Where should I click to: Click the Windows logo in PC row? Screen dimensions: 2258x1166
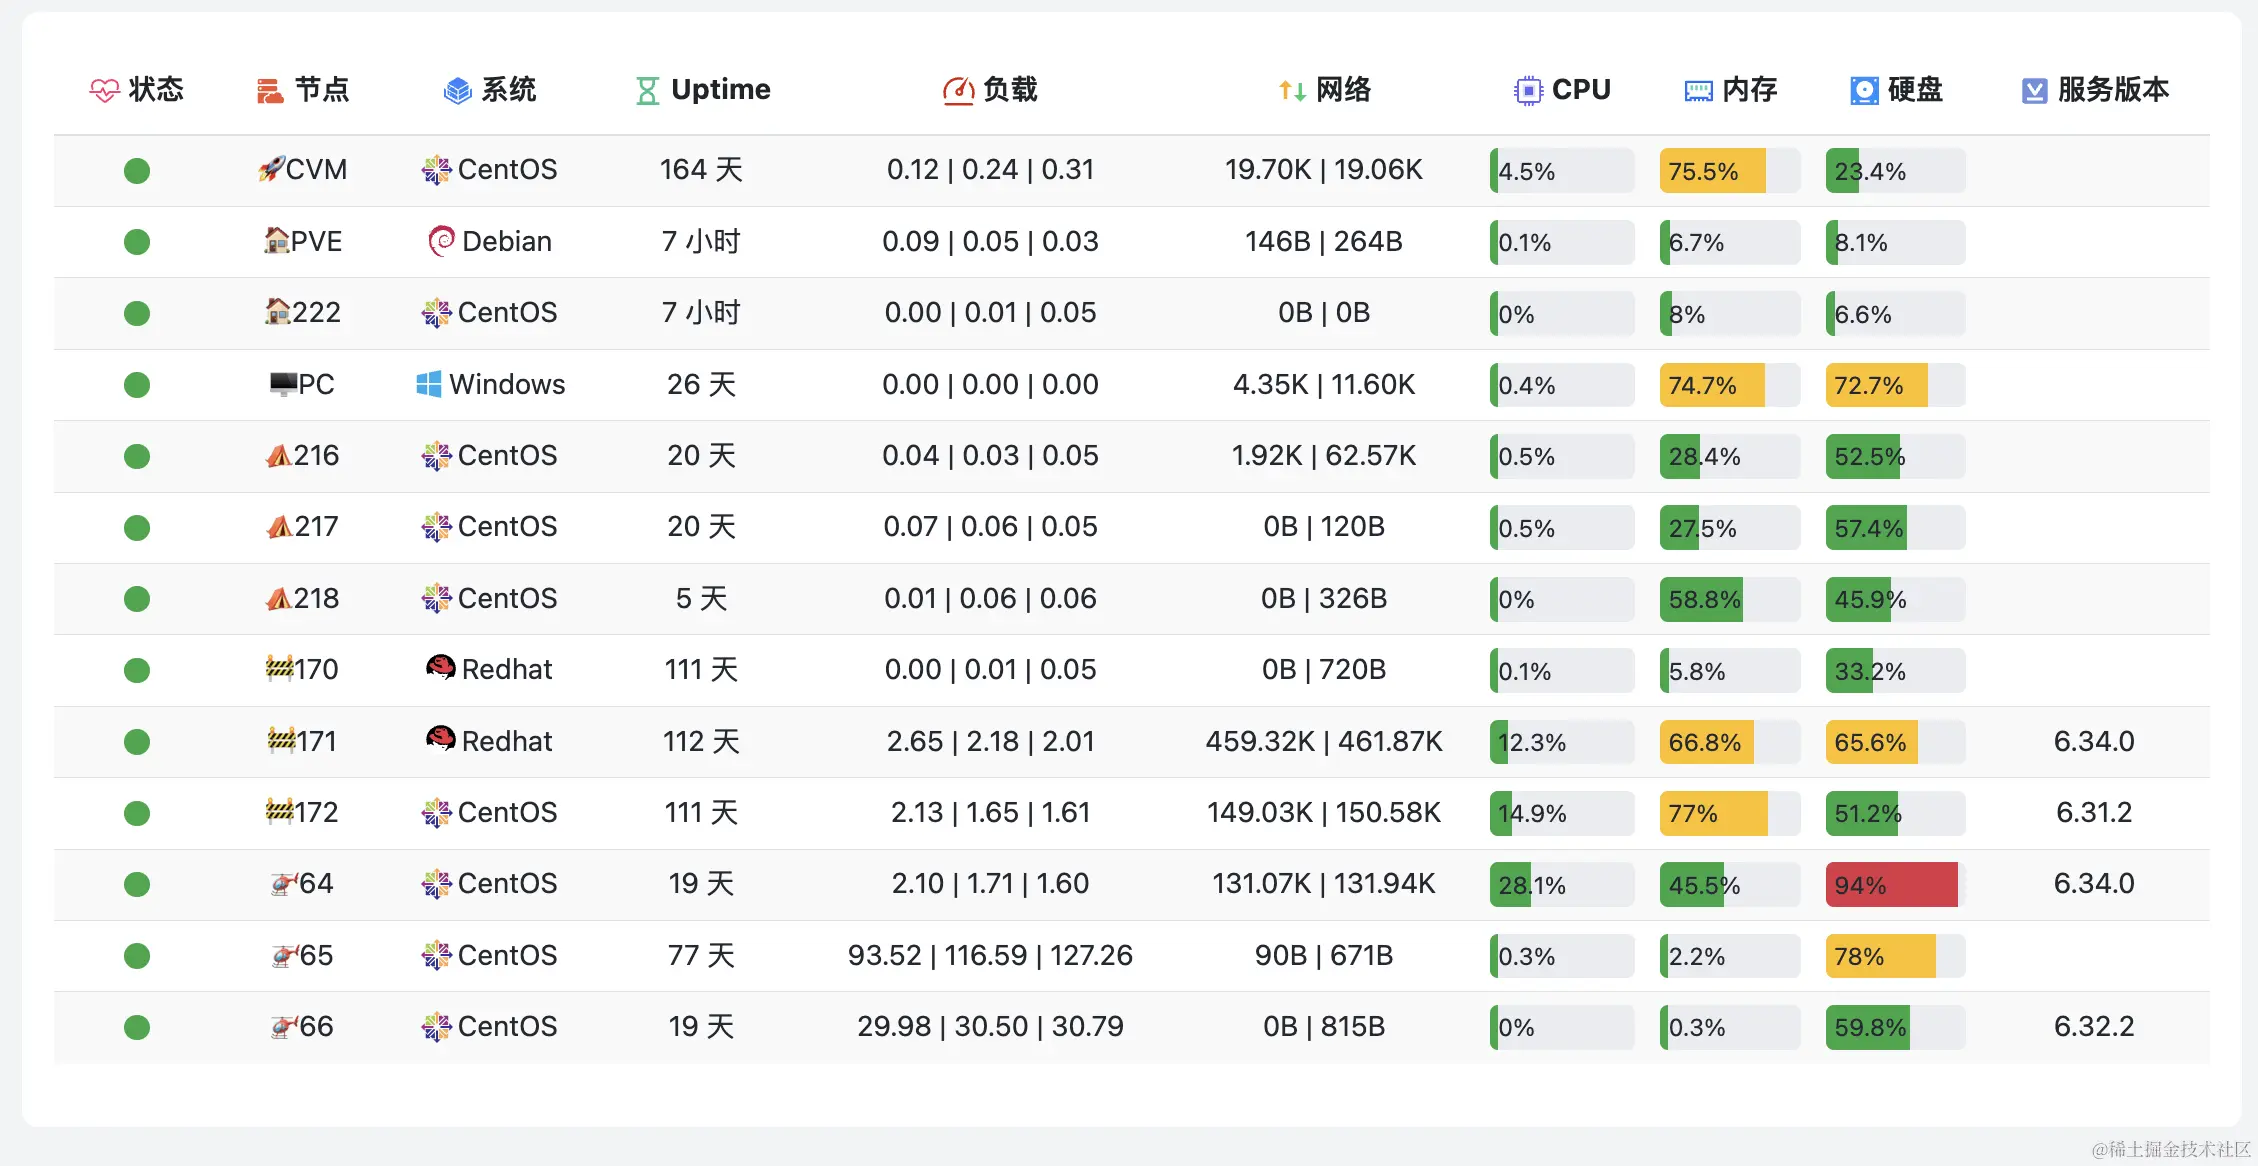(x=428, y=384)
